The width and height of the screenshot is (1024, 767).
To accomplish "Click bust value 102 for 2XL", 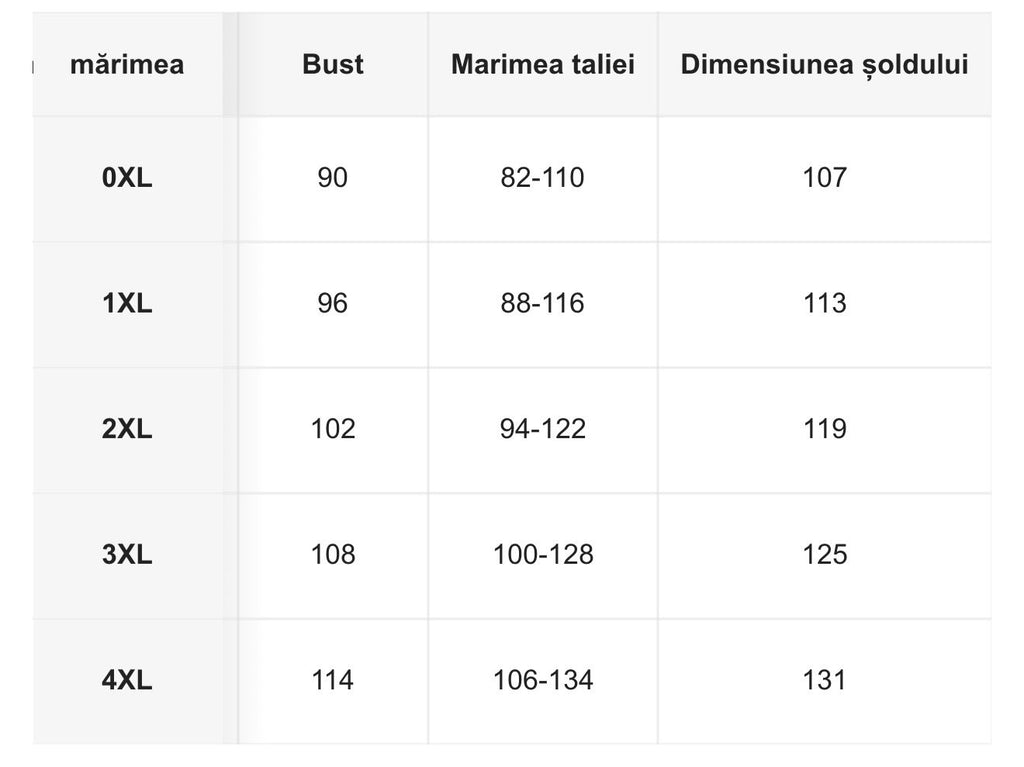I will point(332,429).
